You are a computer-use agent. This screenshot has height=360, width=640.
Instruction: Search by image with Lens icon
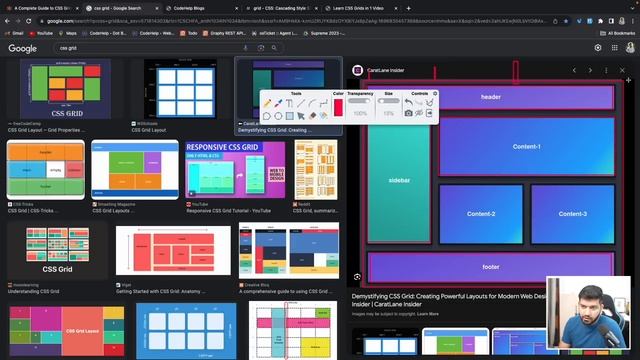point(261,48)
